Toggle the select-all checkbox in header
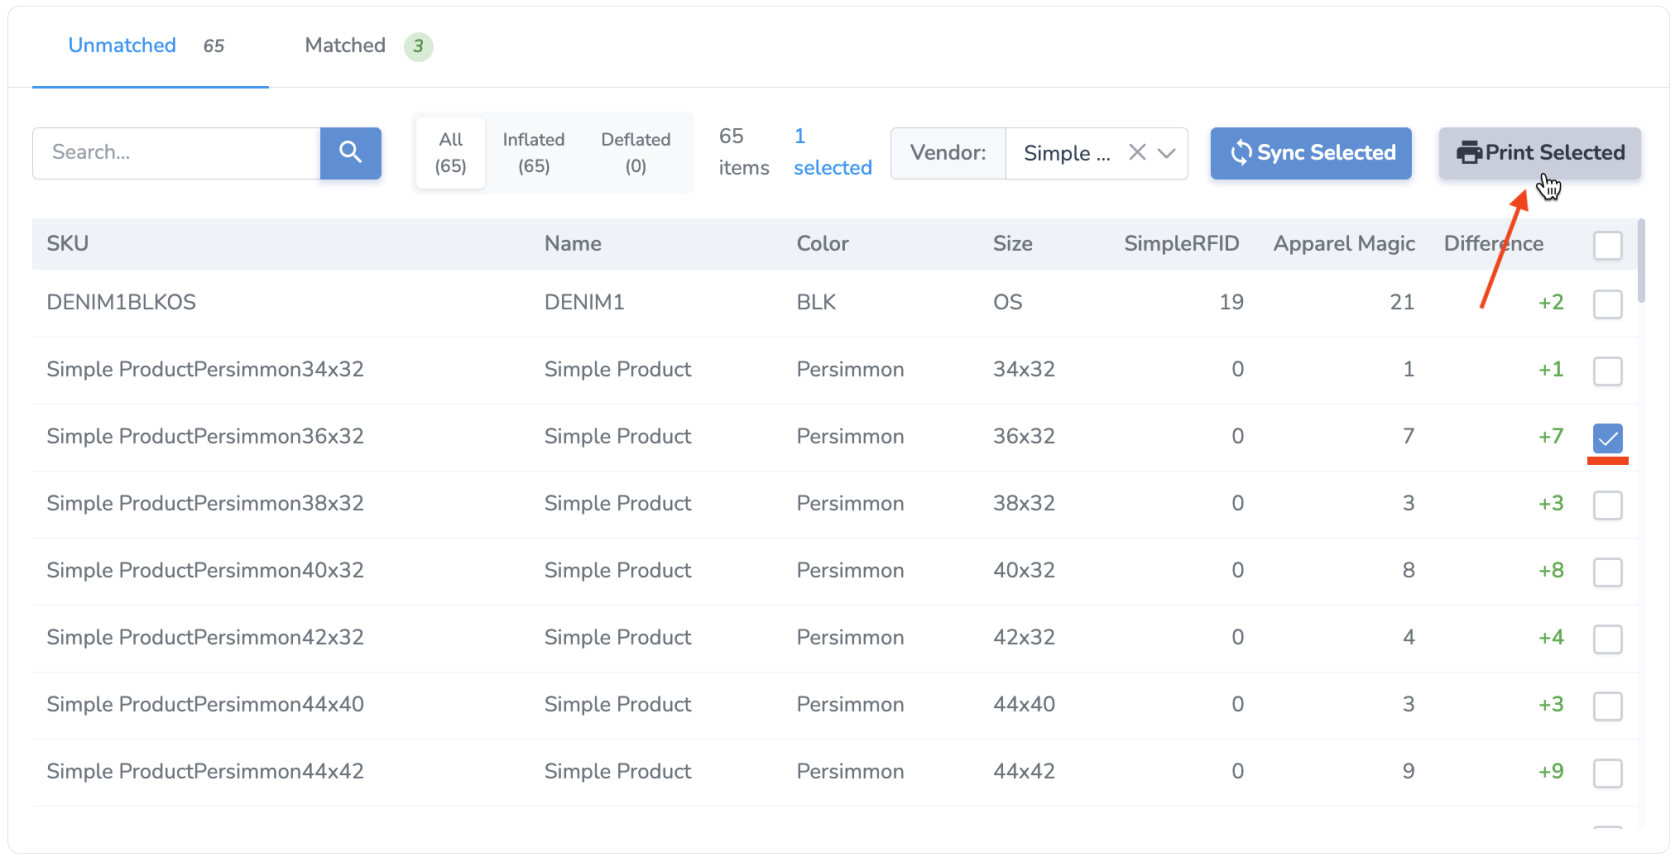The image size is (1680, 862). [x=1607, y=245]
